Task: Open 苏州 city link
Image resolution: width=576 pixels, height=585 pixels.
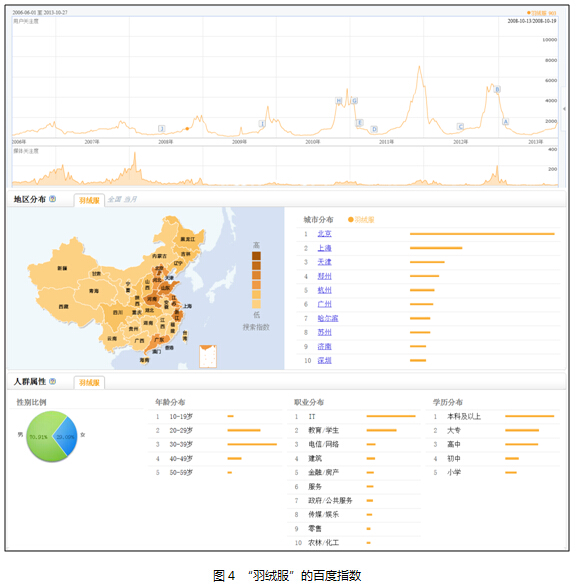Action: (325, 332)
